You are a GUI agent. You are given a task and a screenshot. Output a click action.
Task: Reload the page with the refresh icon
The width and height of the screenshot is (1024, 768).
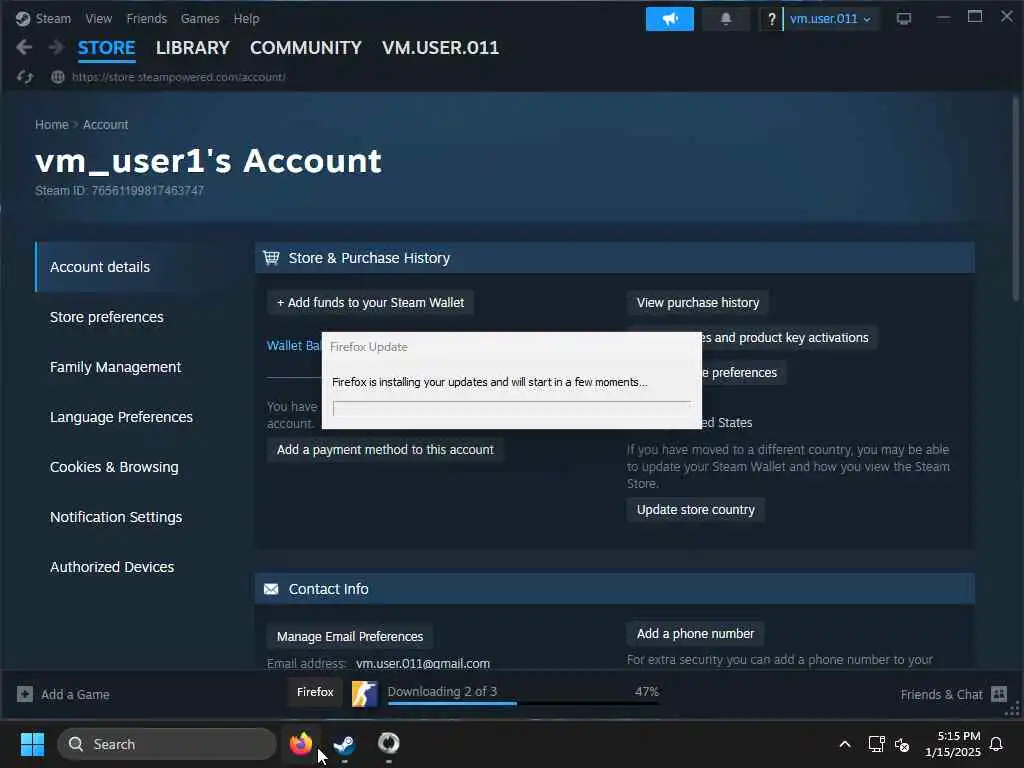coord(25,77)
